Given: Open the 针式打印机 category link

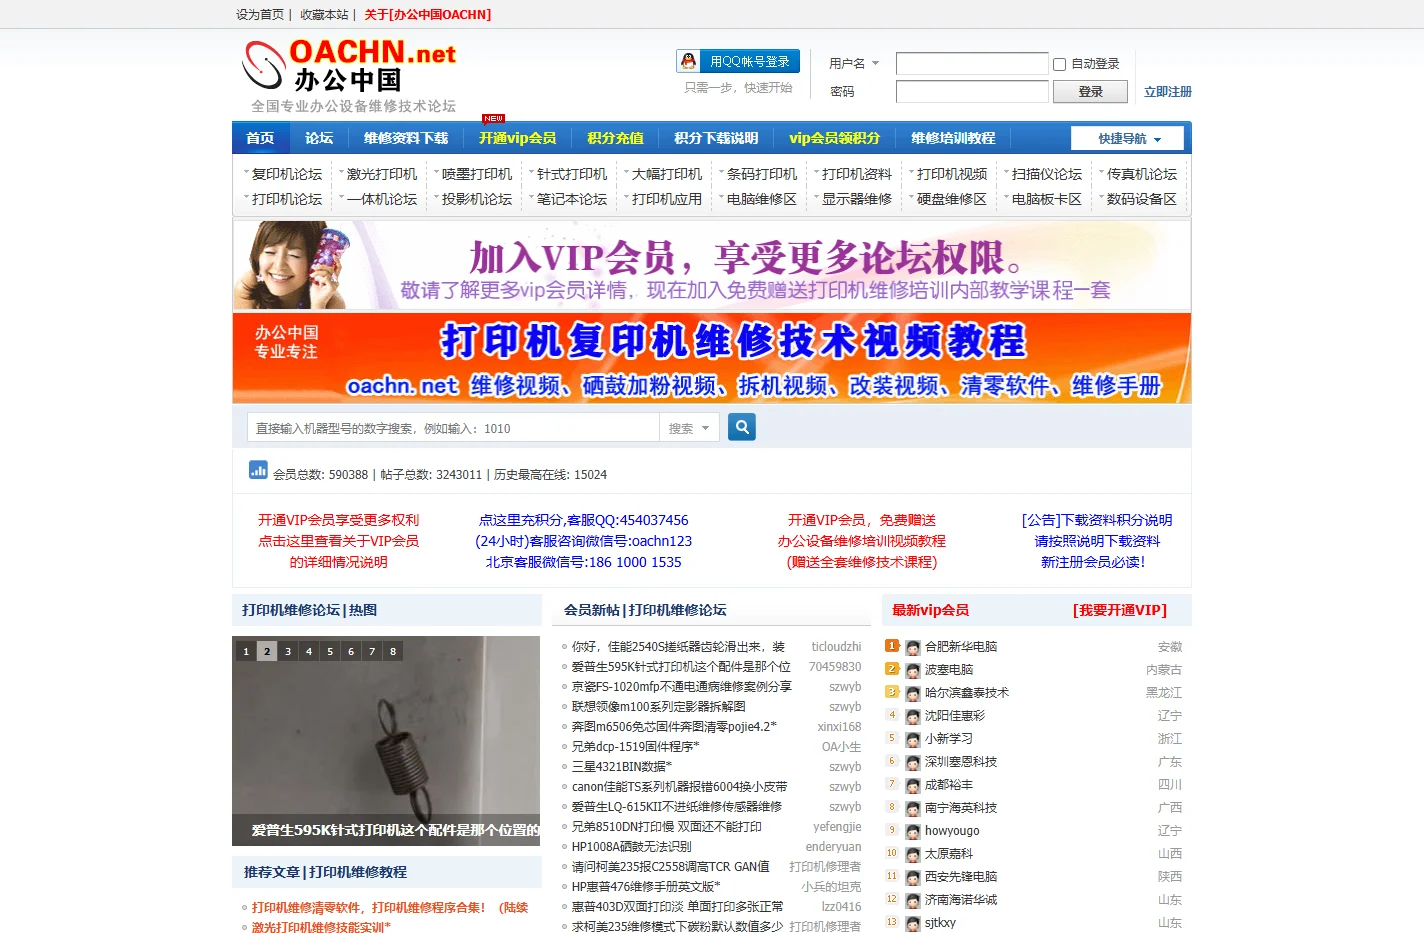Looking at the screenshot, I should (572, 174).
